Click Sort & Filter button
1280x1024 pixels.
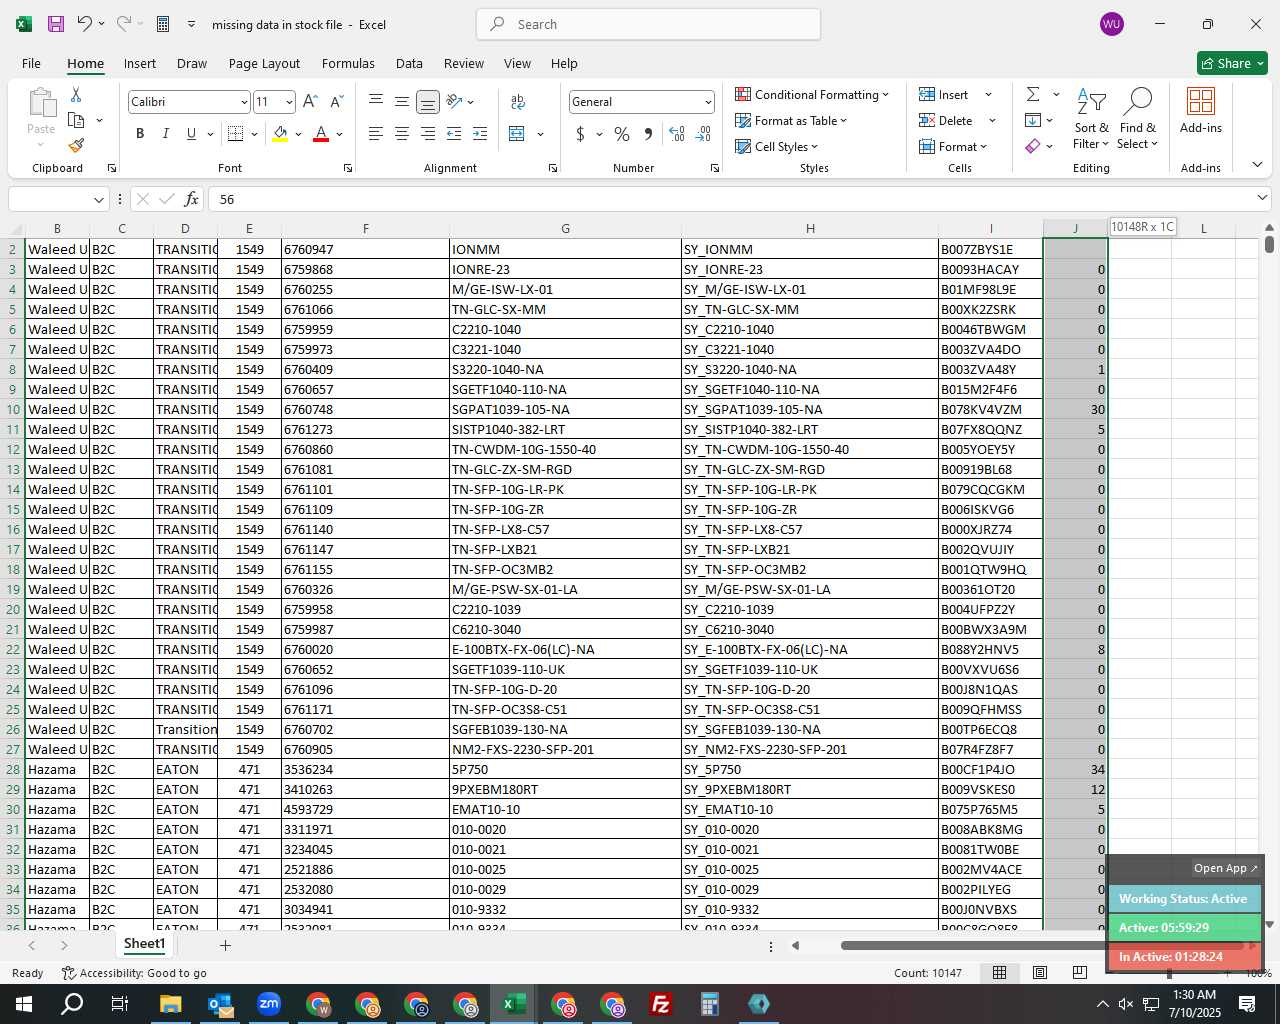pos(1091,118)
